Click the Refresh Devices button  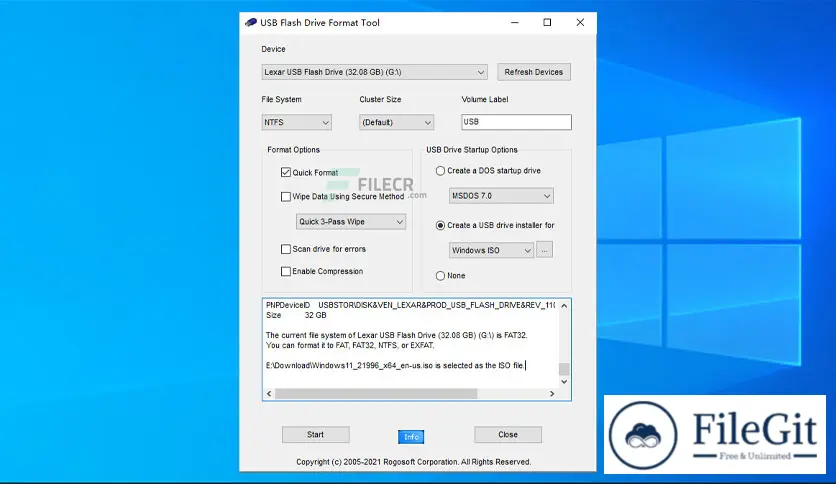[x=534, y=72]
